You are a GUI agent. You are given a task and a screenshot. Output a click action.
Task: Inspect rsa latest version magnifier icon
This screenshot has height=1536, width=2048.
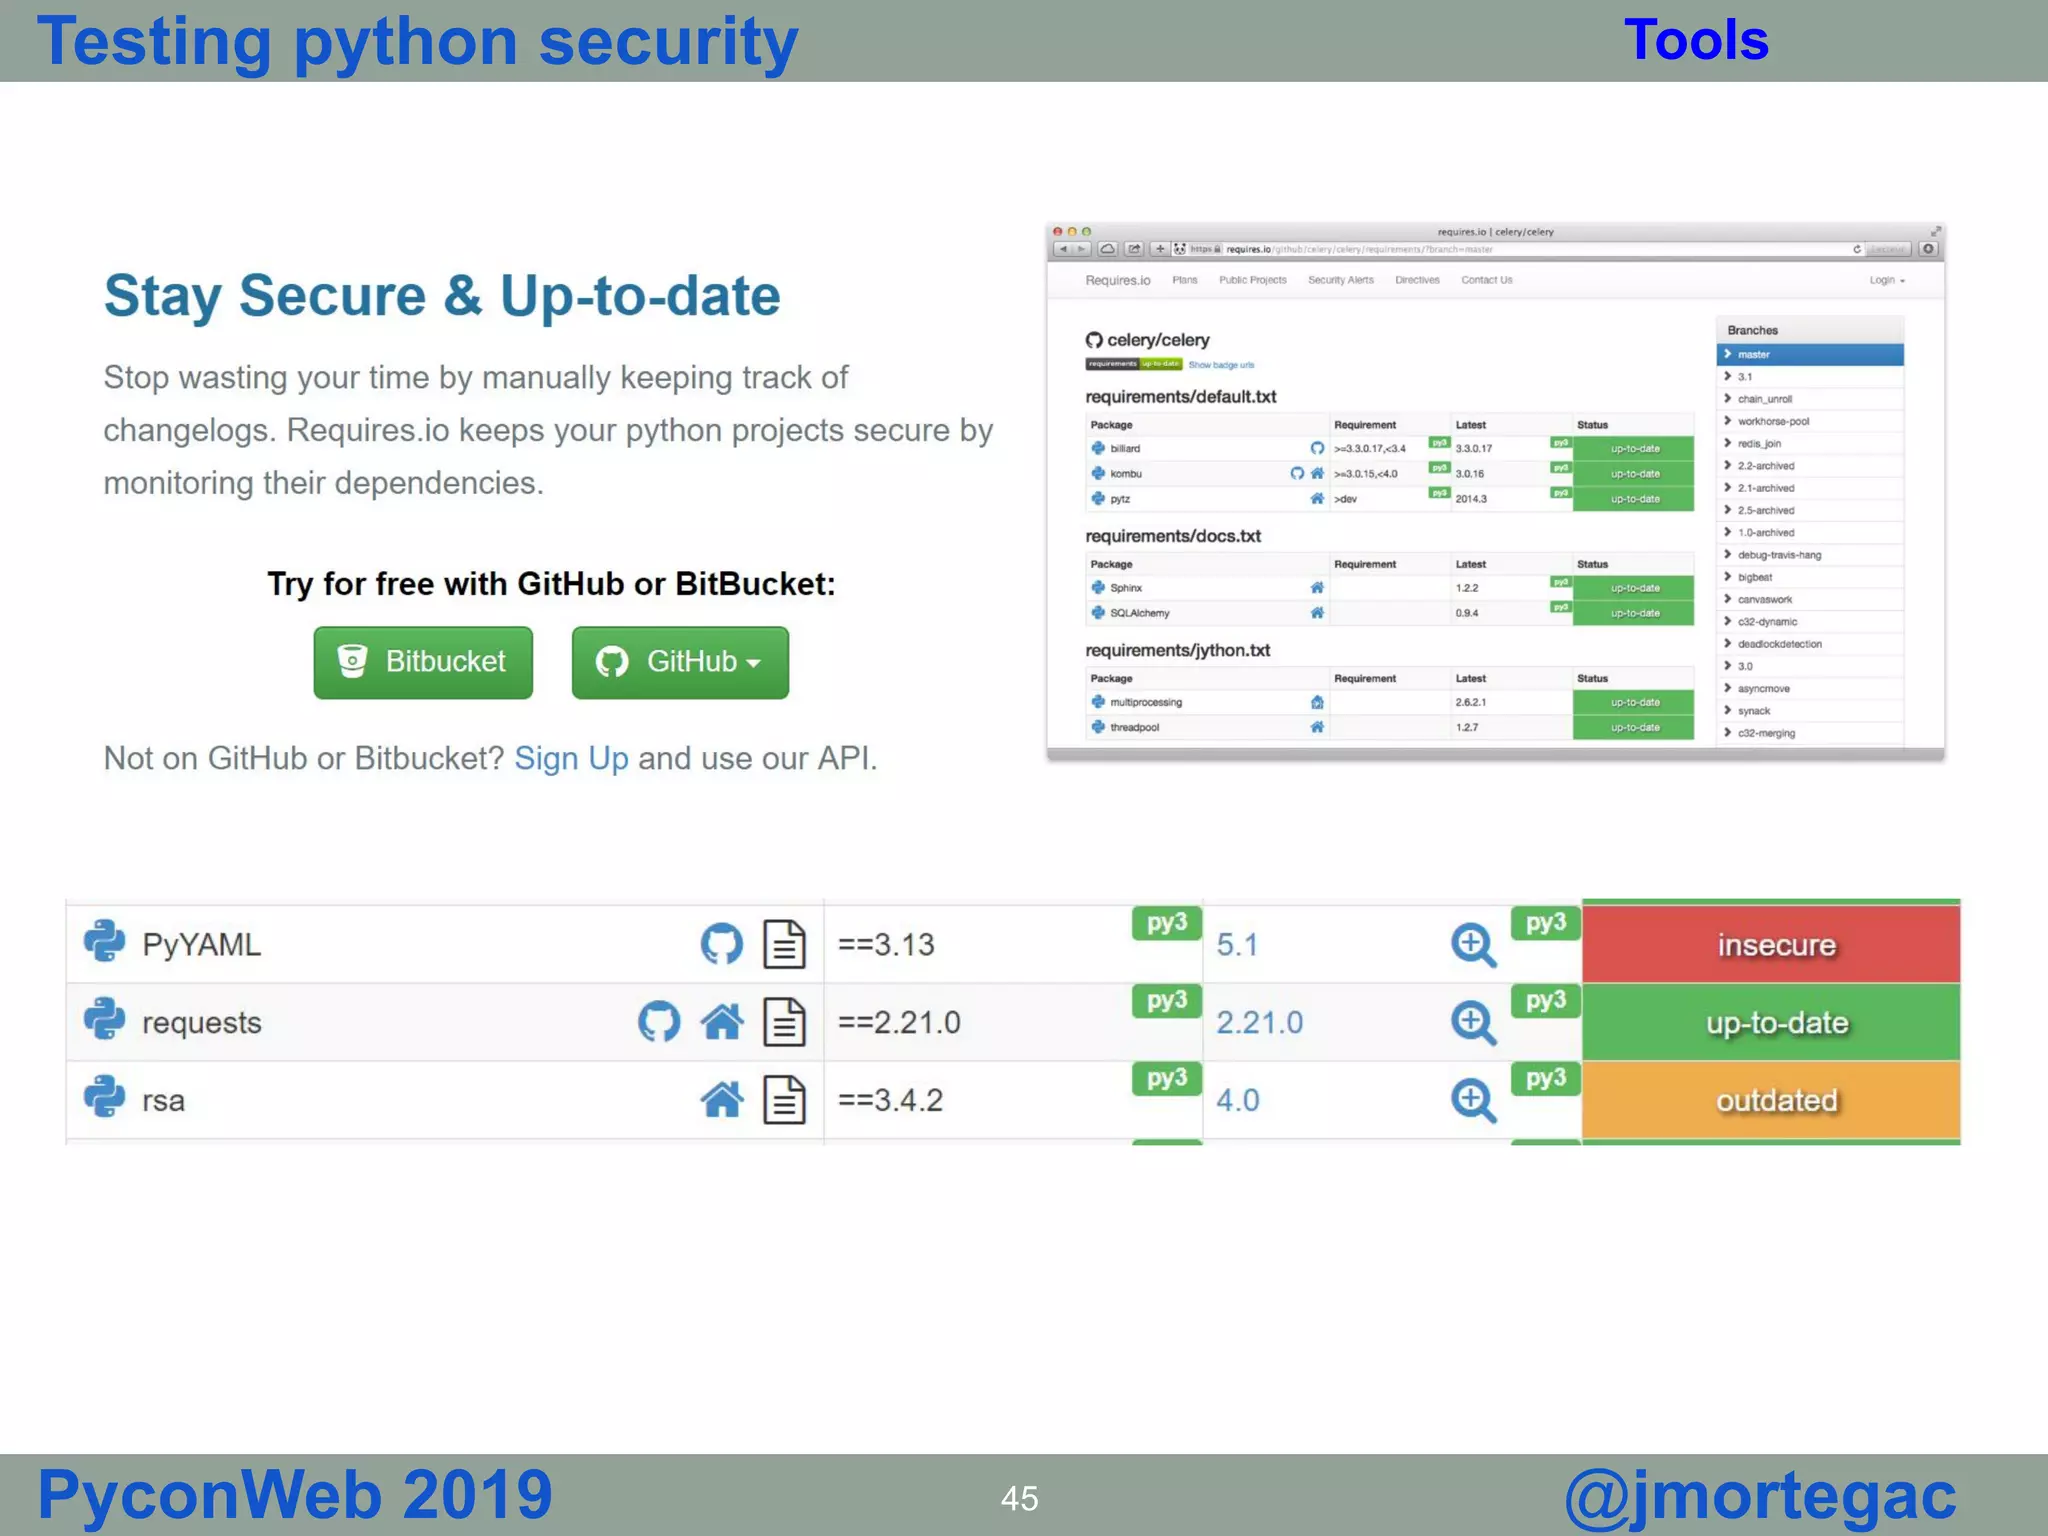1473,1101
